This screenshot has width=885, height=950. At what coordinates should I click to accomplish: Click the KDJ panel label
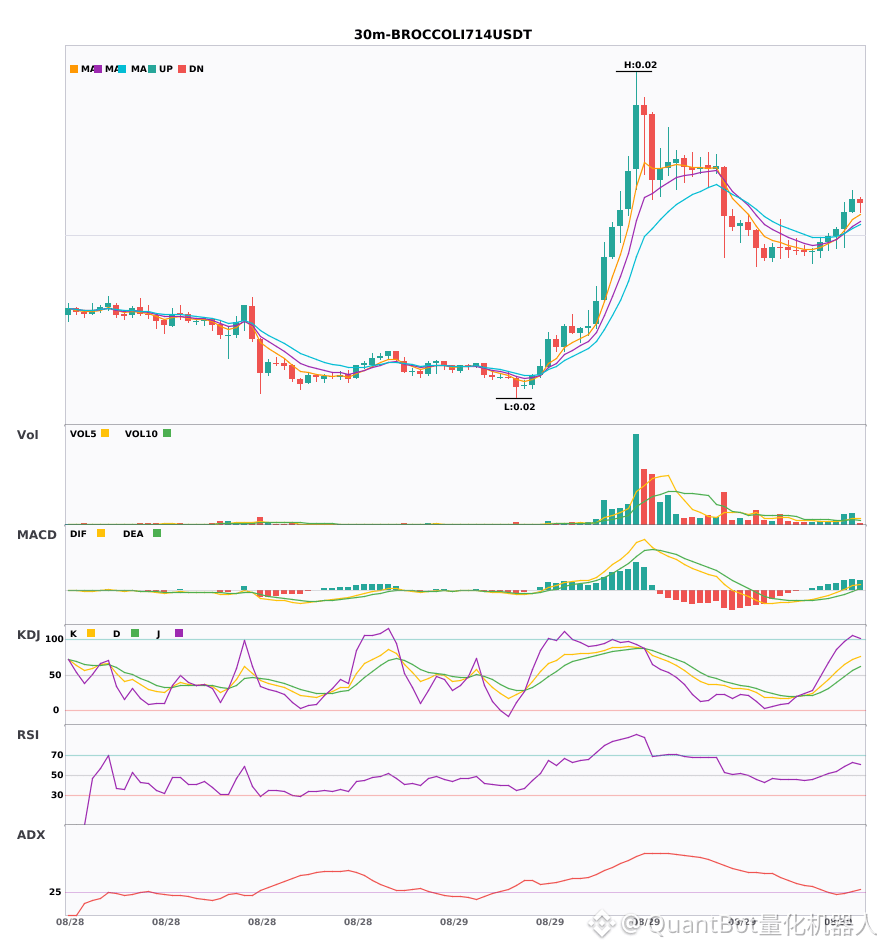click(x=28, y=634)
